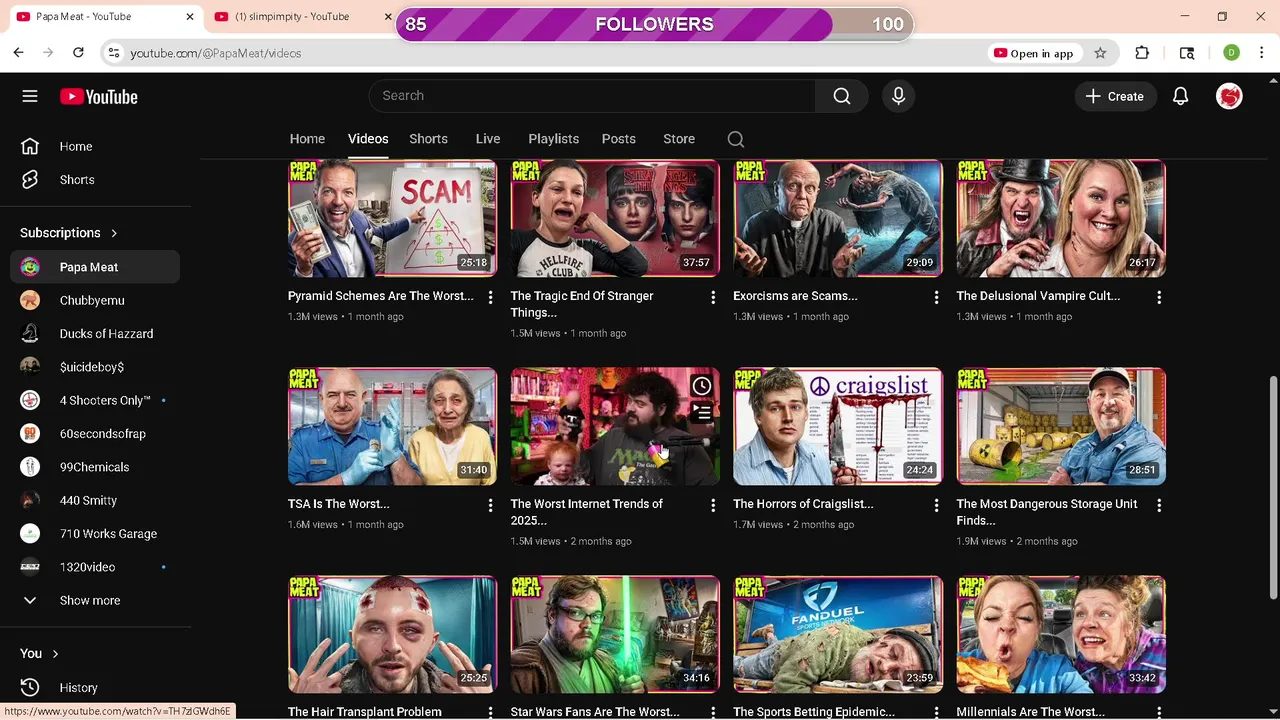Open 1320video subscription
The width and height of the screenshot is (1280, 720).
tap(95, 567)
